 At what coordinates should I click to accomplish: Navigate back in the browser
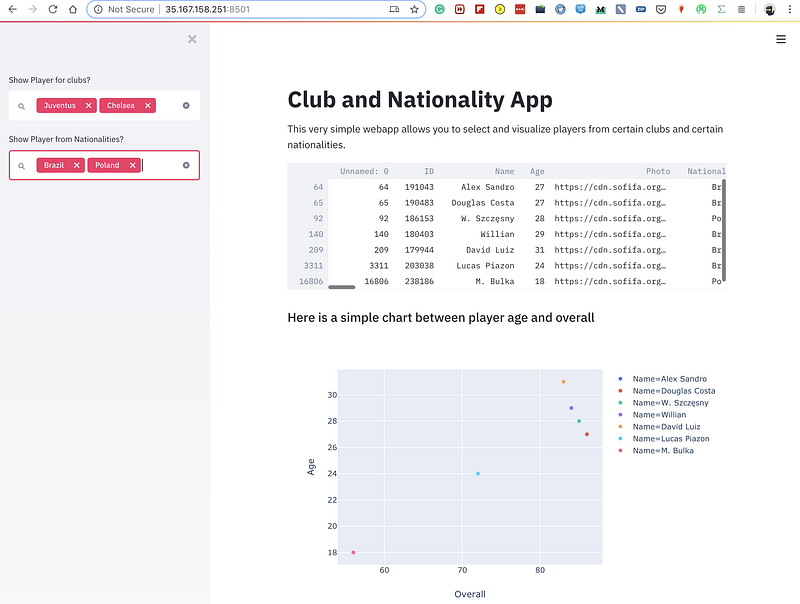[x=13, y=9]
